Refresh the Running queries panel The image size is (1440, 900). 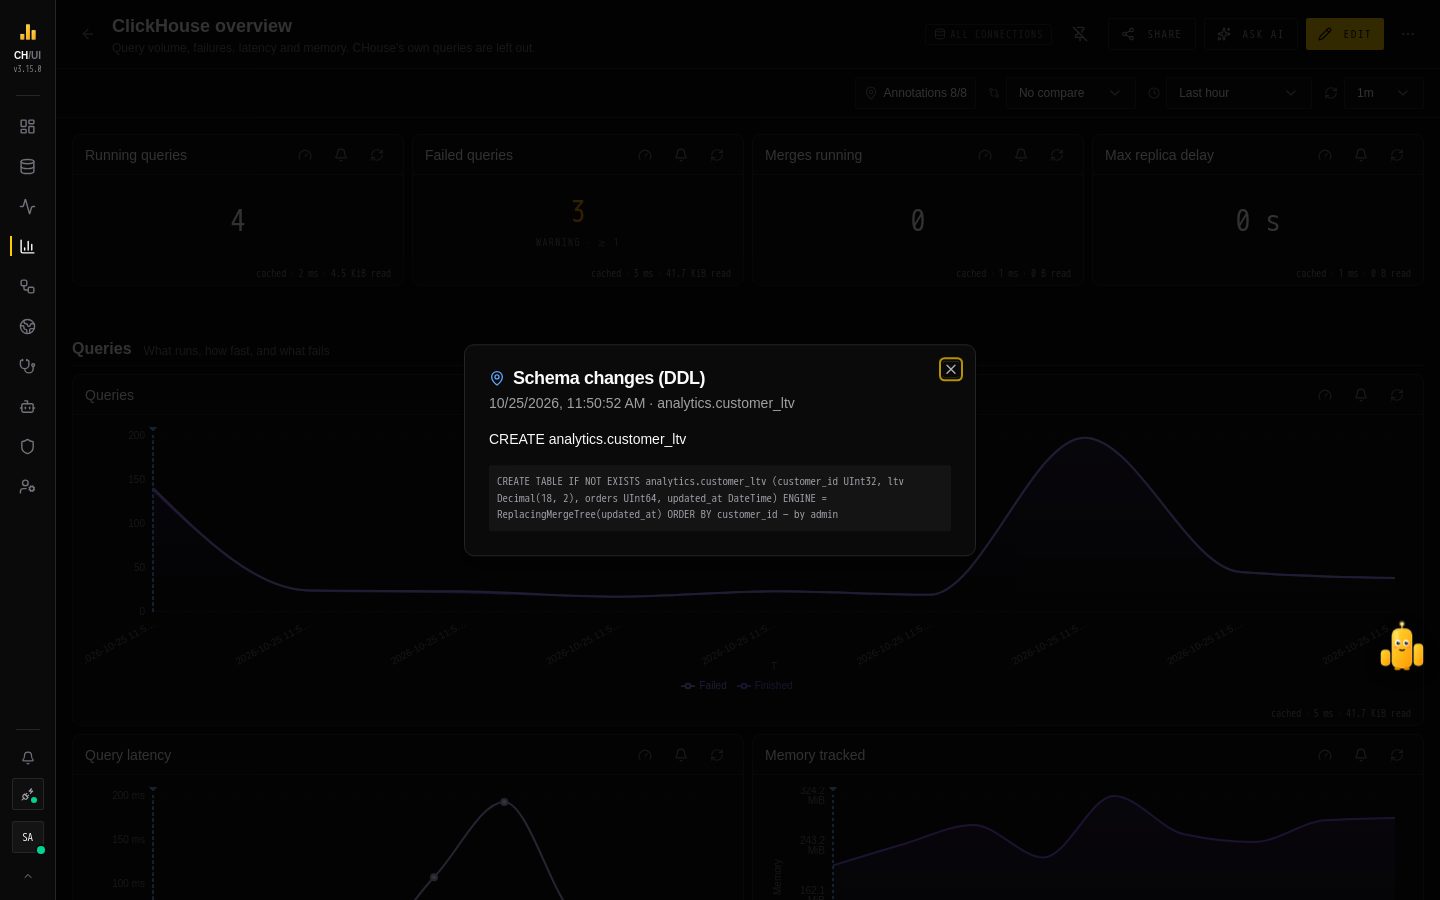pyautogui.click(x=377, y=155)
